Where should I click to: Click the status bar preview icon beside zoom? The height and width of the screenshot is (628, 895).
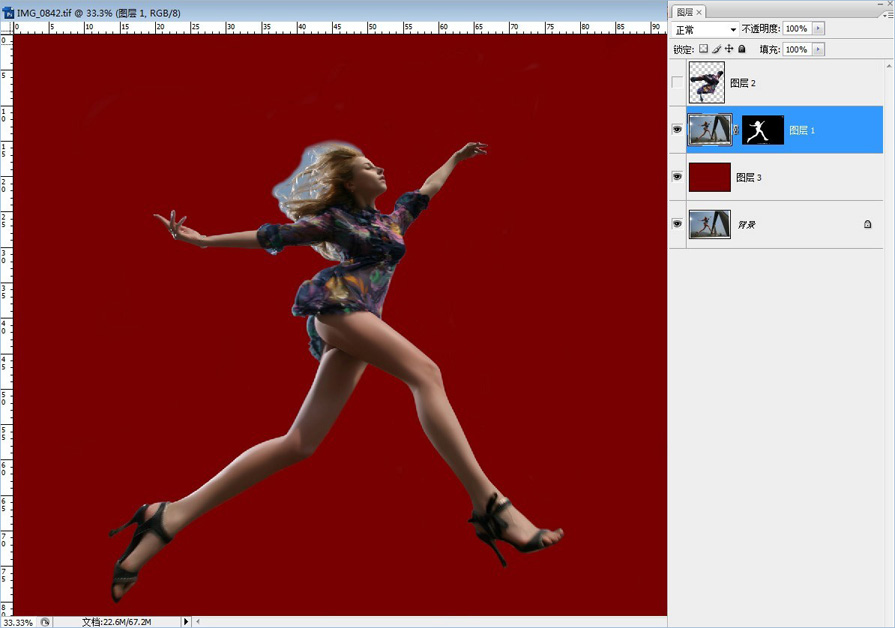pyautogui.click(x=45, y=622)
